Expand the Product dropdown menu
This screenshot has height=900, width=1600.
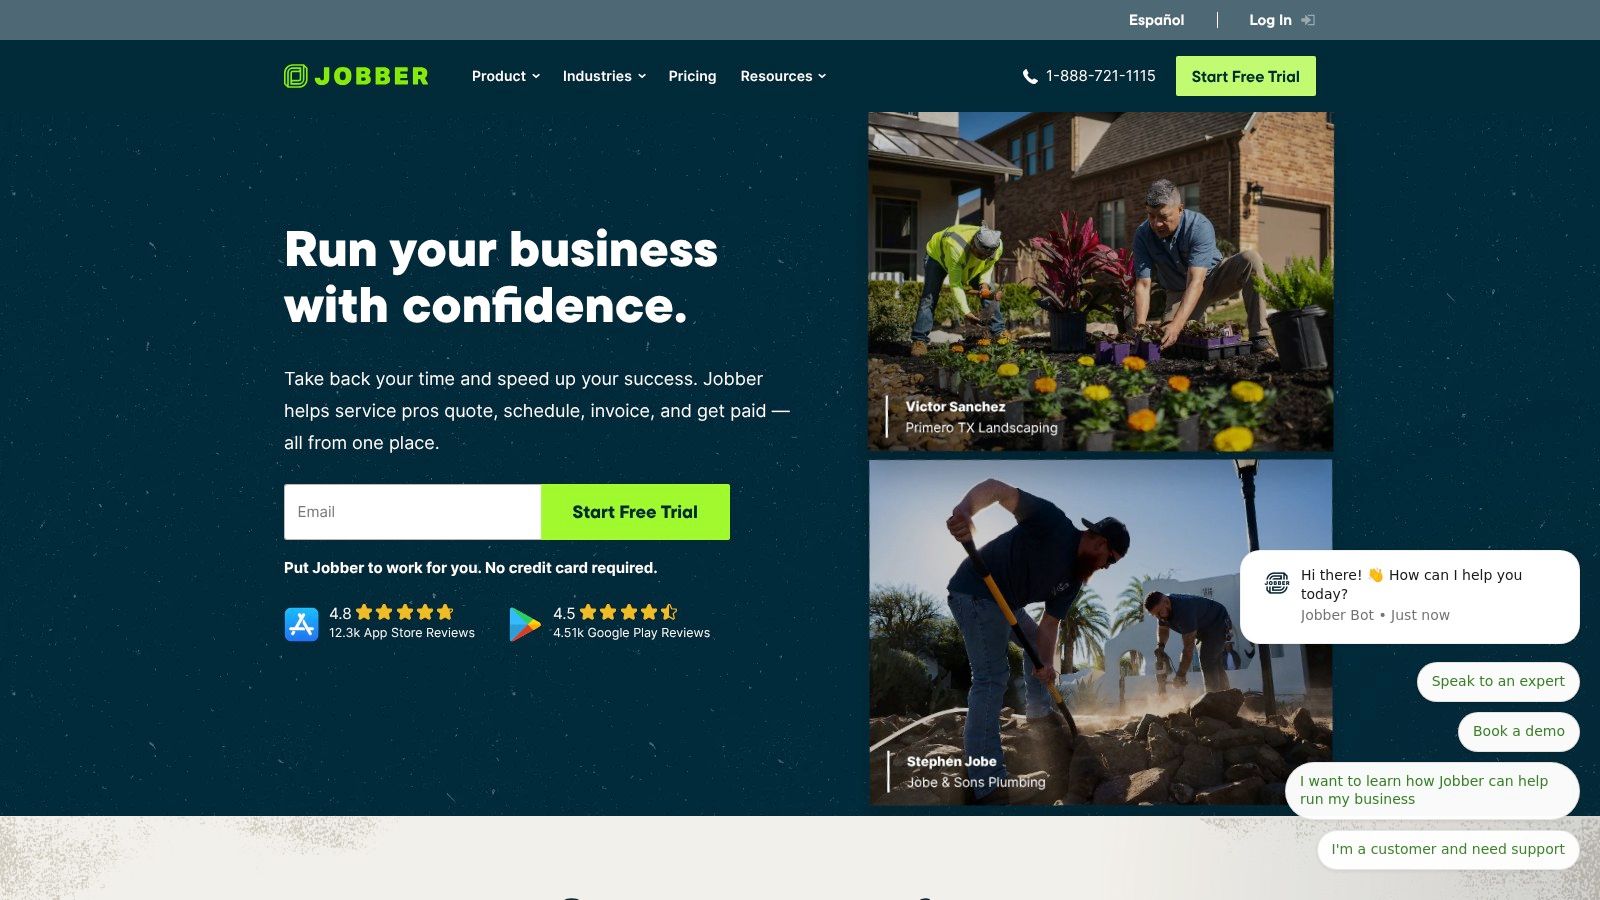click(506, 76)
